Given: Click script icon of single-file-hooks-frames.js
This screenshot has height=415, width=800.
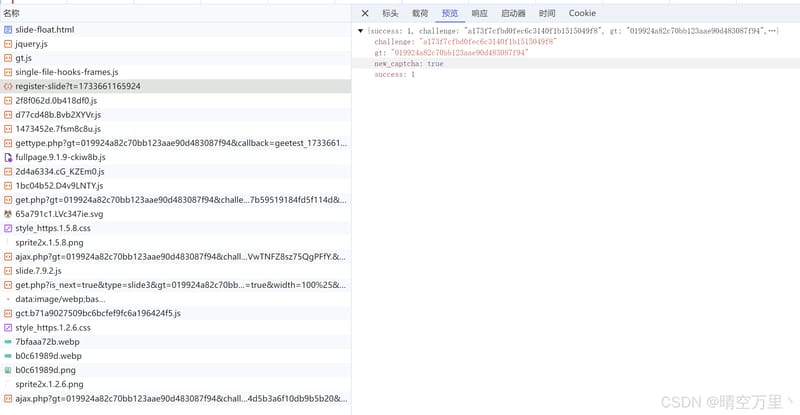Looking at the screenshot, I should click(8, 72).
